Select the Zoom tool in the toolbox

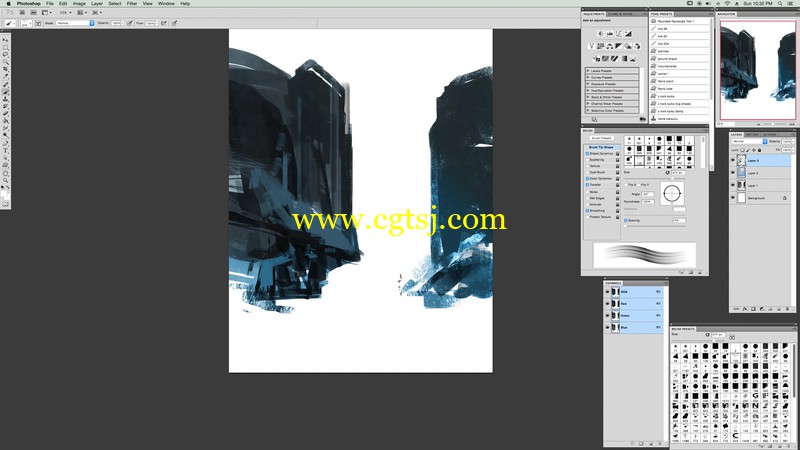(6, 180)
